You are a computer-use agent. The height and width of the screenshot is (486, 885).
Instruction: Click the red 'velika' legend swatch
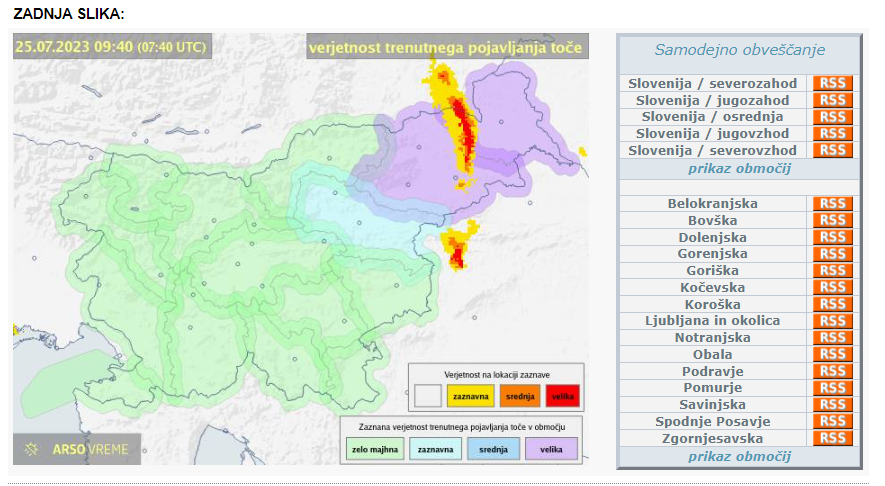[562, 397]
